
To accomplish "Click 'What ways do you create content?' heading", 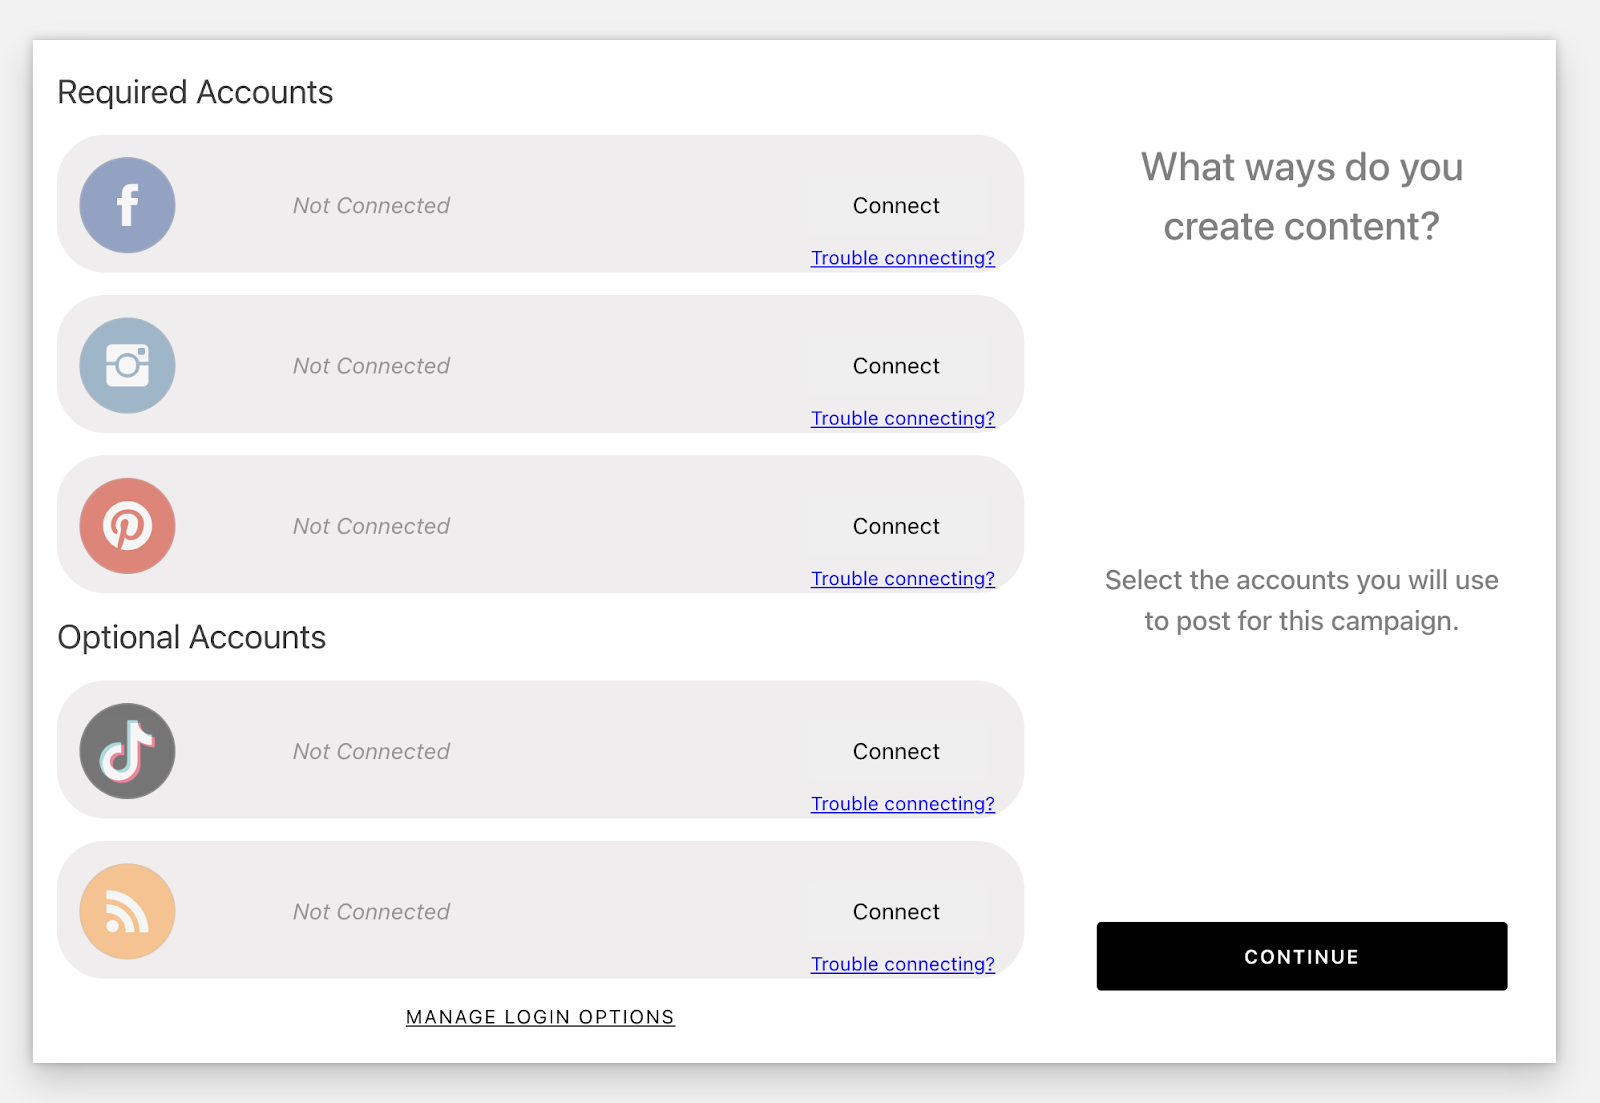I will [1302, 197].
